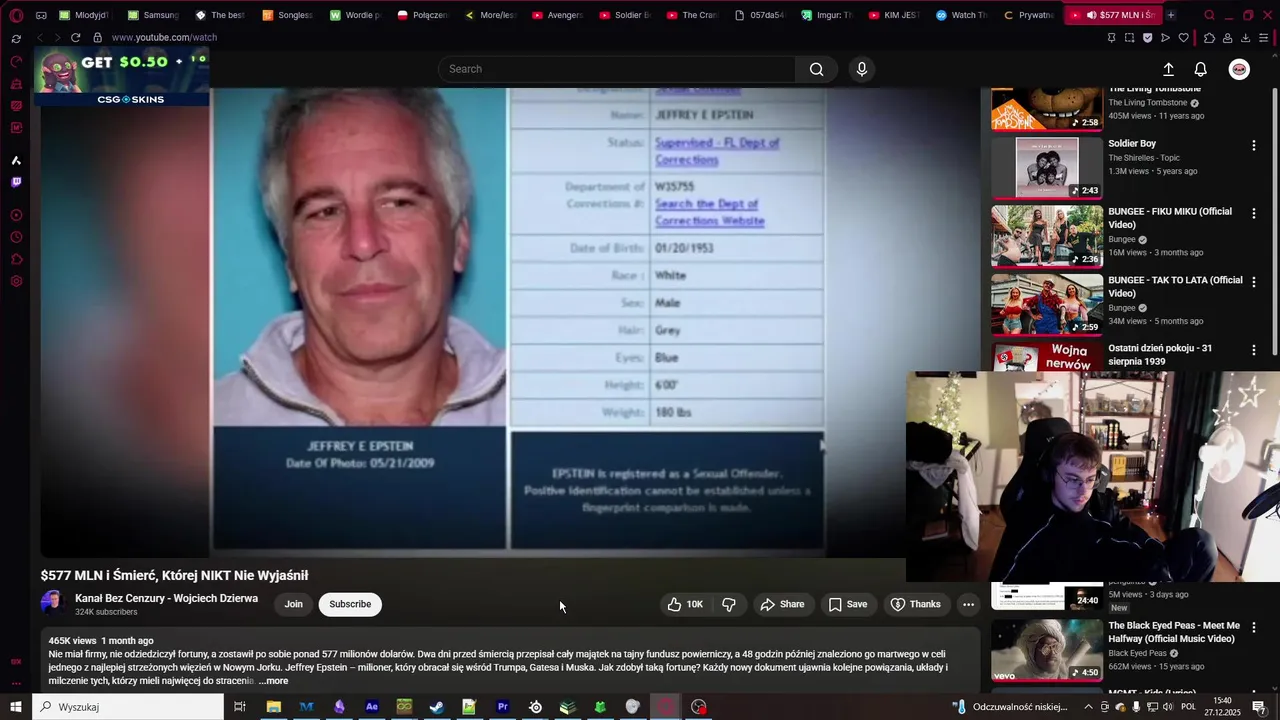This screenshot has height=720, width=1280.
Task: Open Kanał Bez Cenzury - Wojciech Dzierwa channel link
Action: point(166,598)
